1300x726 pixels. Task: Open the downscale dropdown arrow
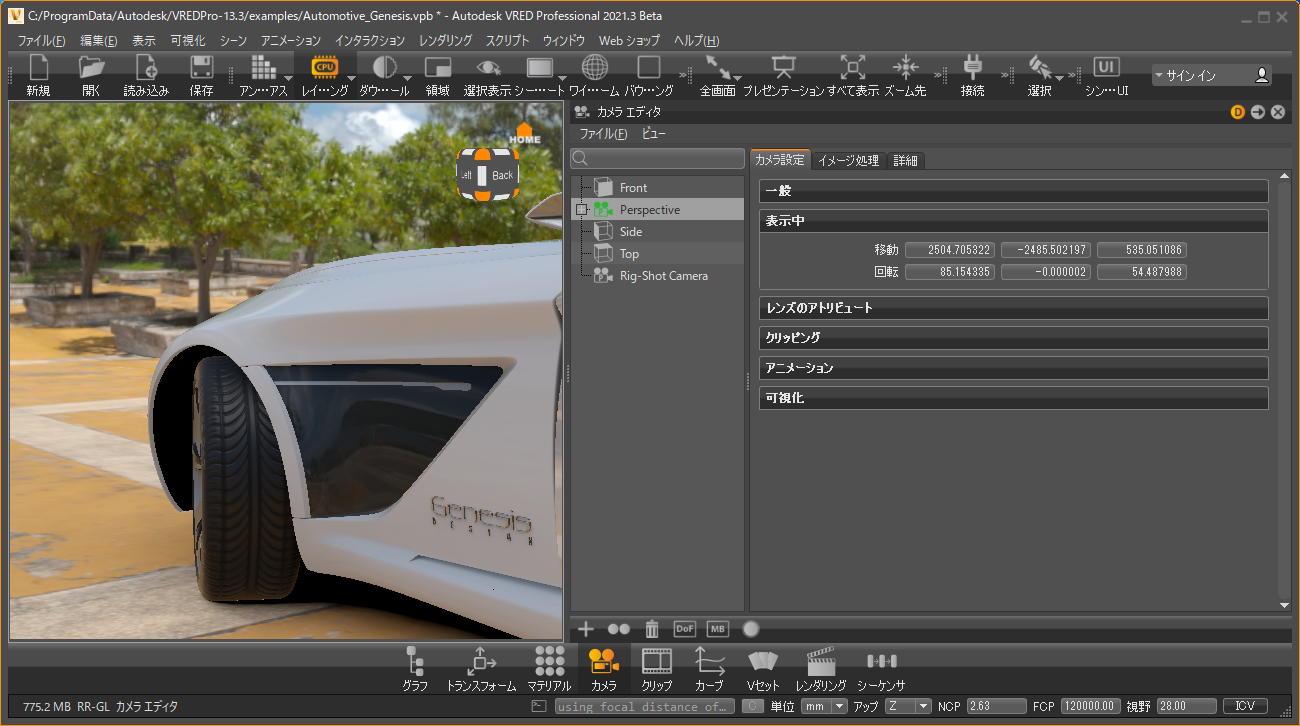click(407, 78)
